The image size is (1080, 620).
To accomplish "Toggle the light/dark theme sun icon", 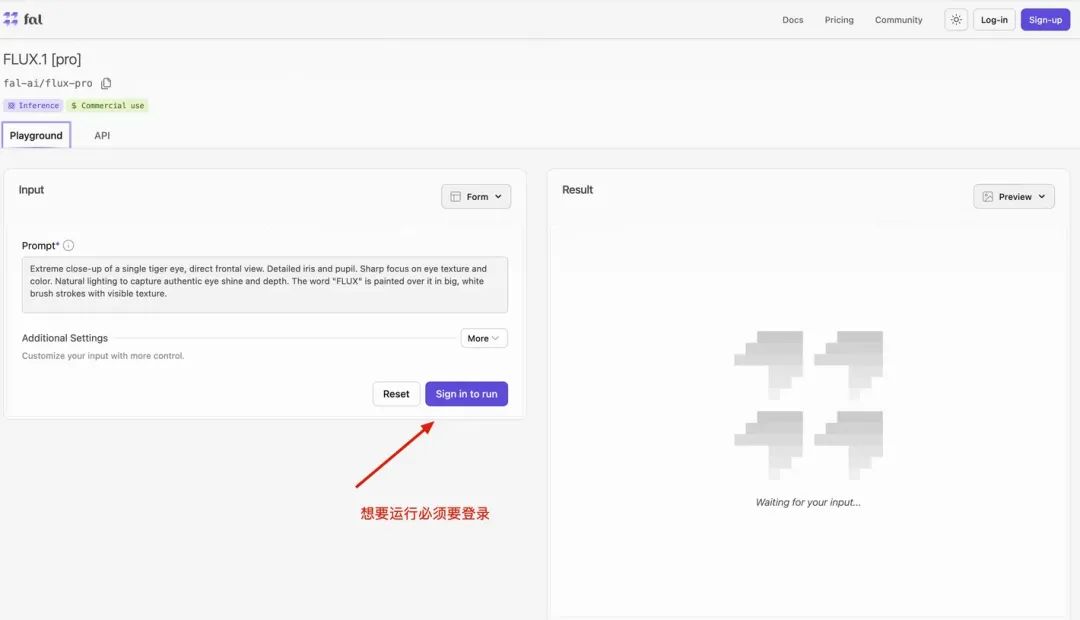I will [956, 20].
